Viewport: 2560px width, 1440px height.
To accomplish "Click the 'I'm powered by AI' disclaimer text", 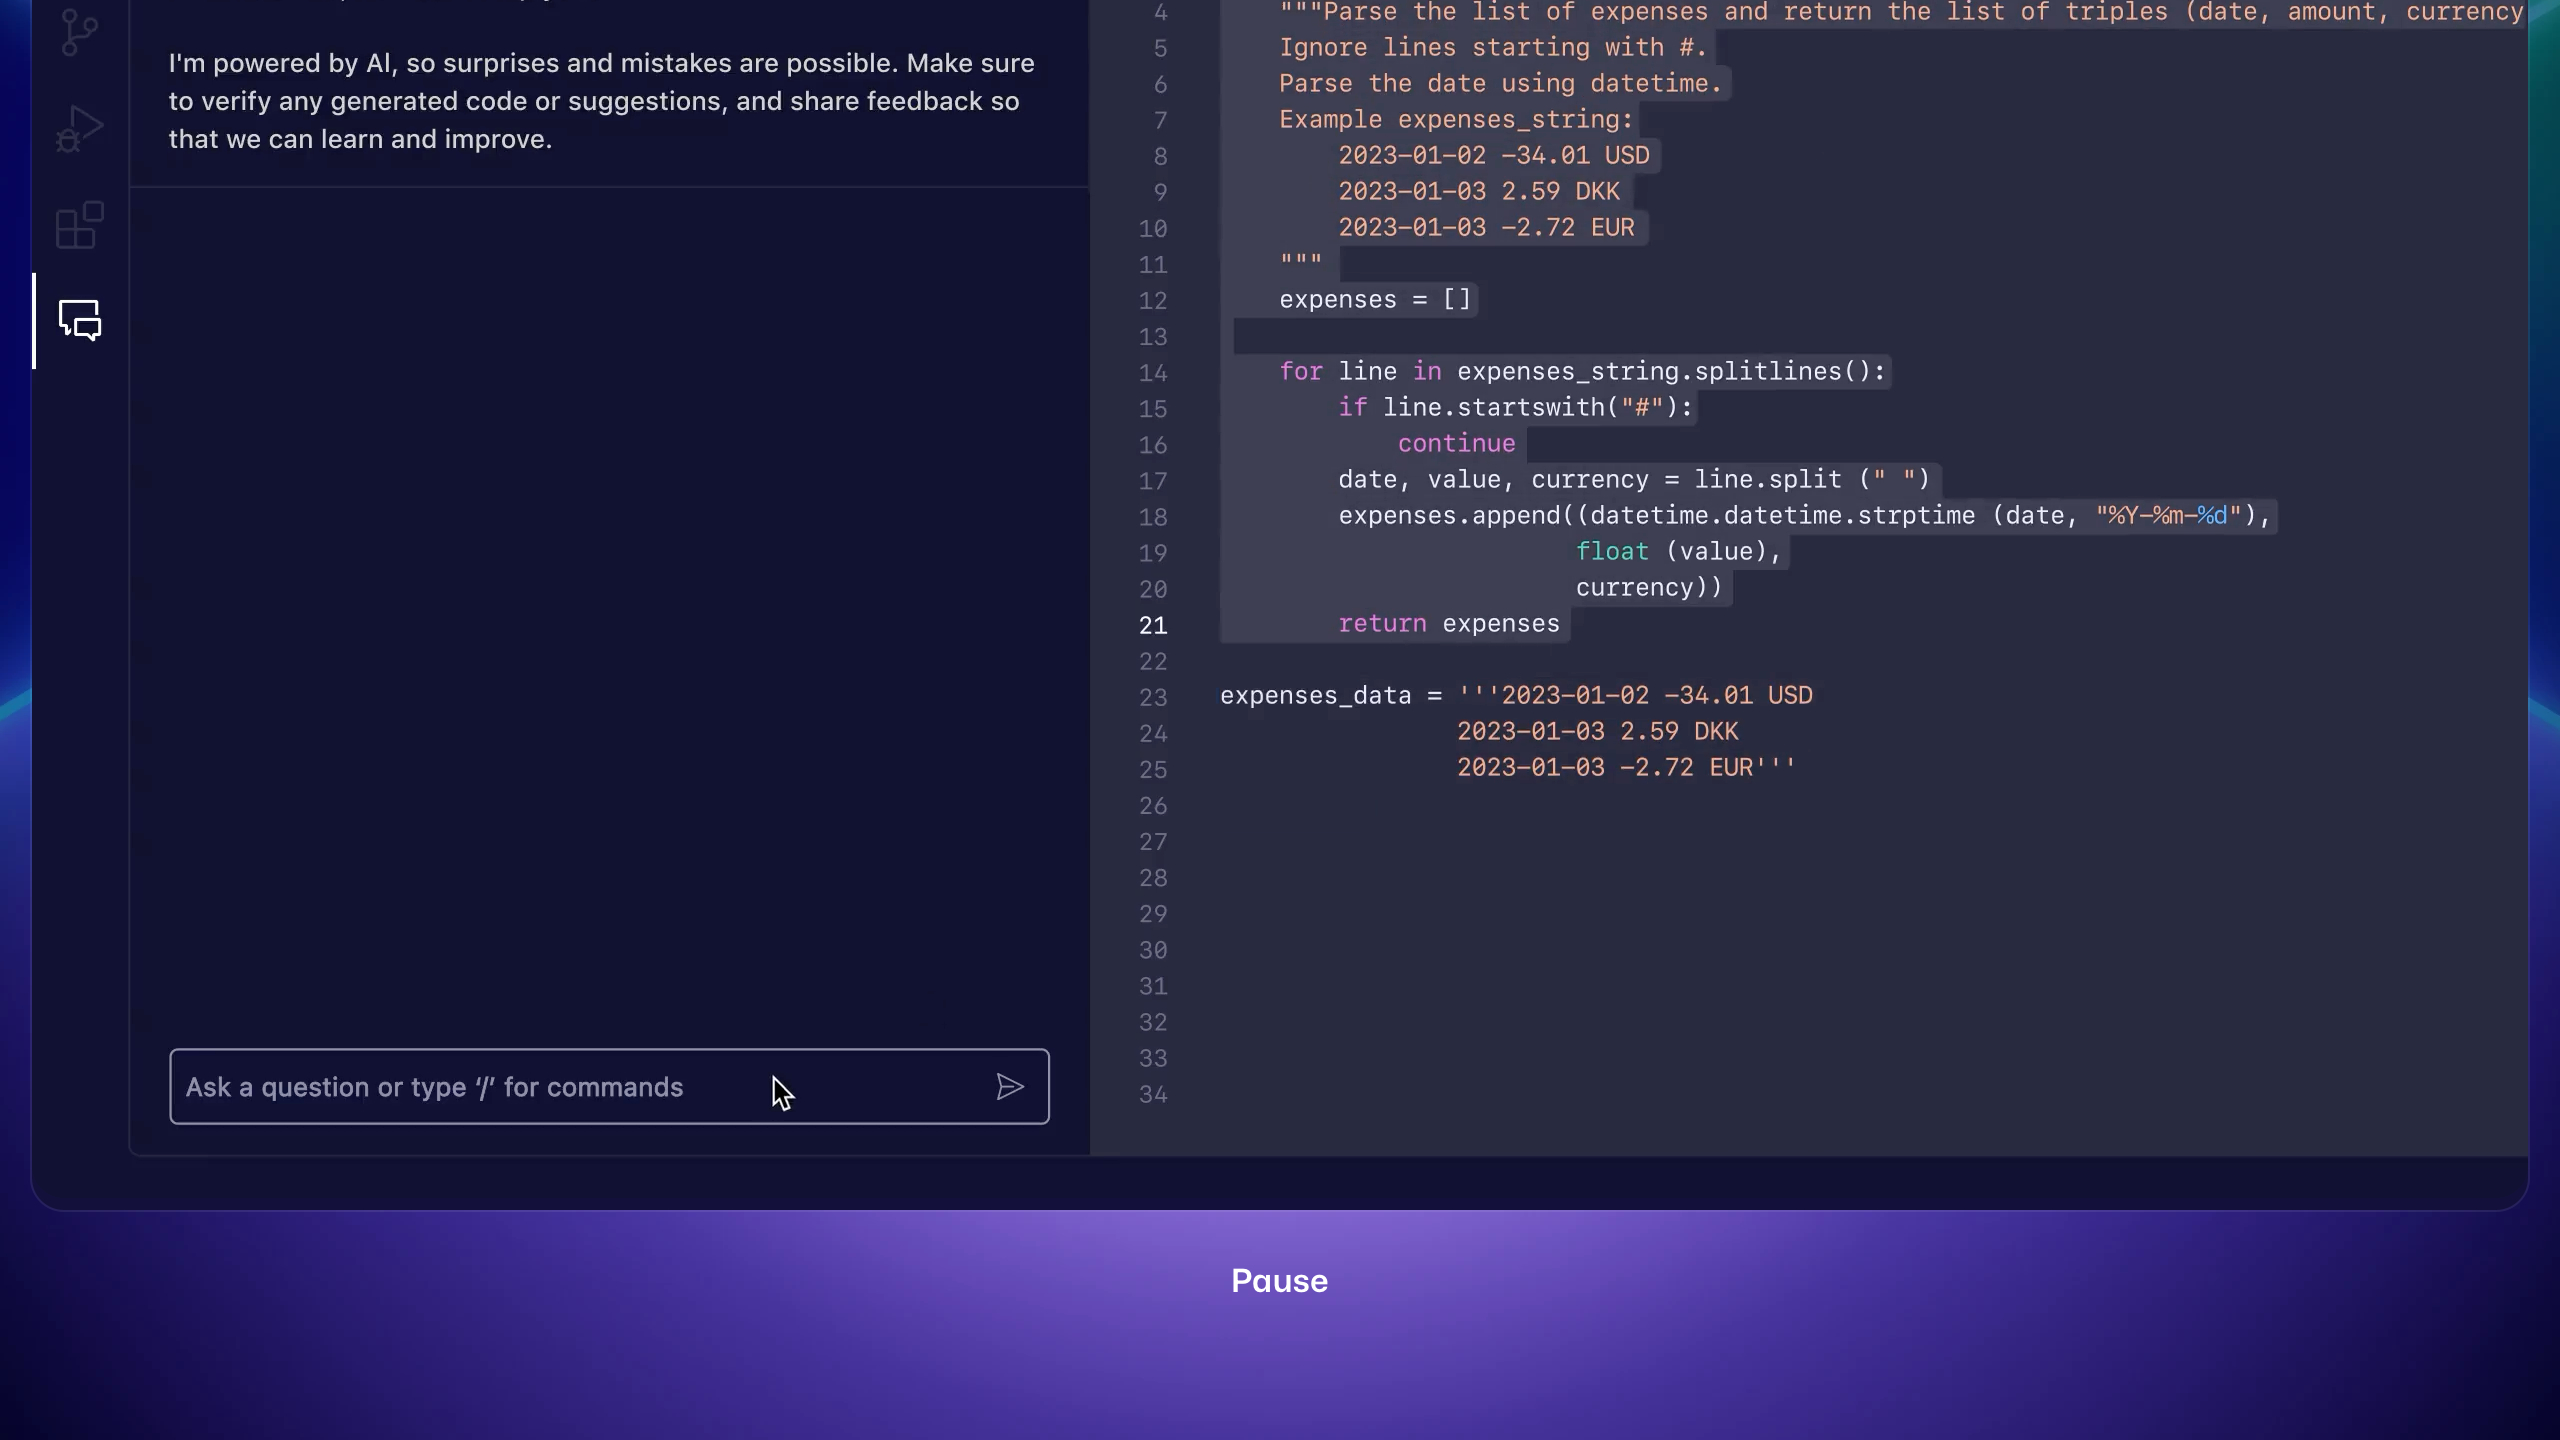I will (x=602, y=101).
